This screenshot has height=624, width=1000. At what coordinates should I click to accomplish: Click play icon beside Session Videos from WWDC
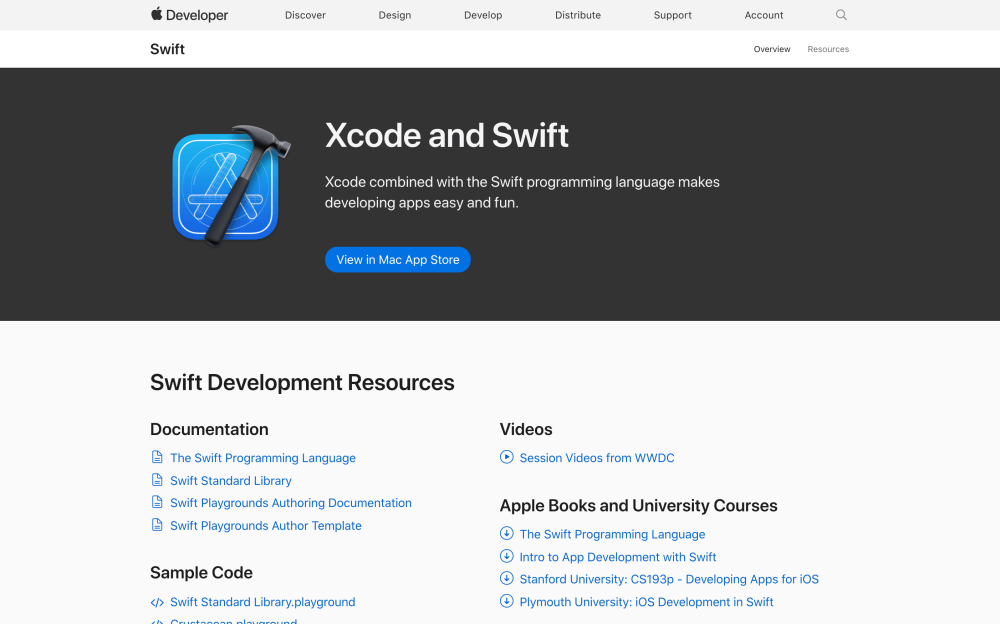pyautogui.click(x=506, y=457)
